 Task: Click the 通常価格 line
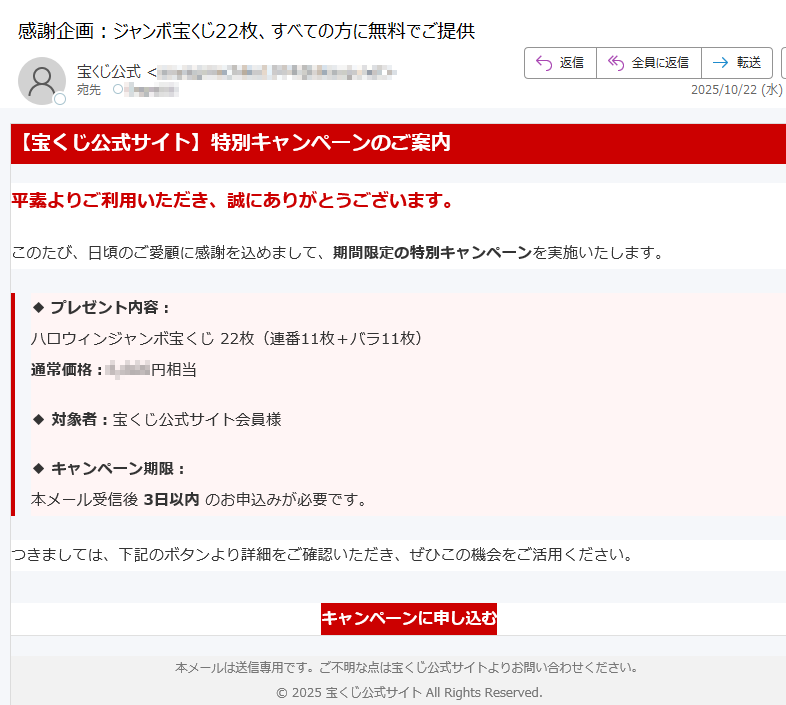(x=114, y=370)
